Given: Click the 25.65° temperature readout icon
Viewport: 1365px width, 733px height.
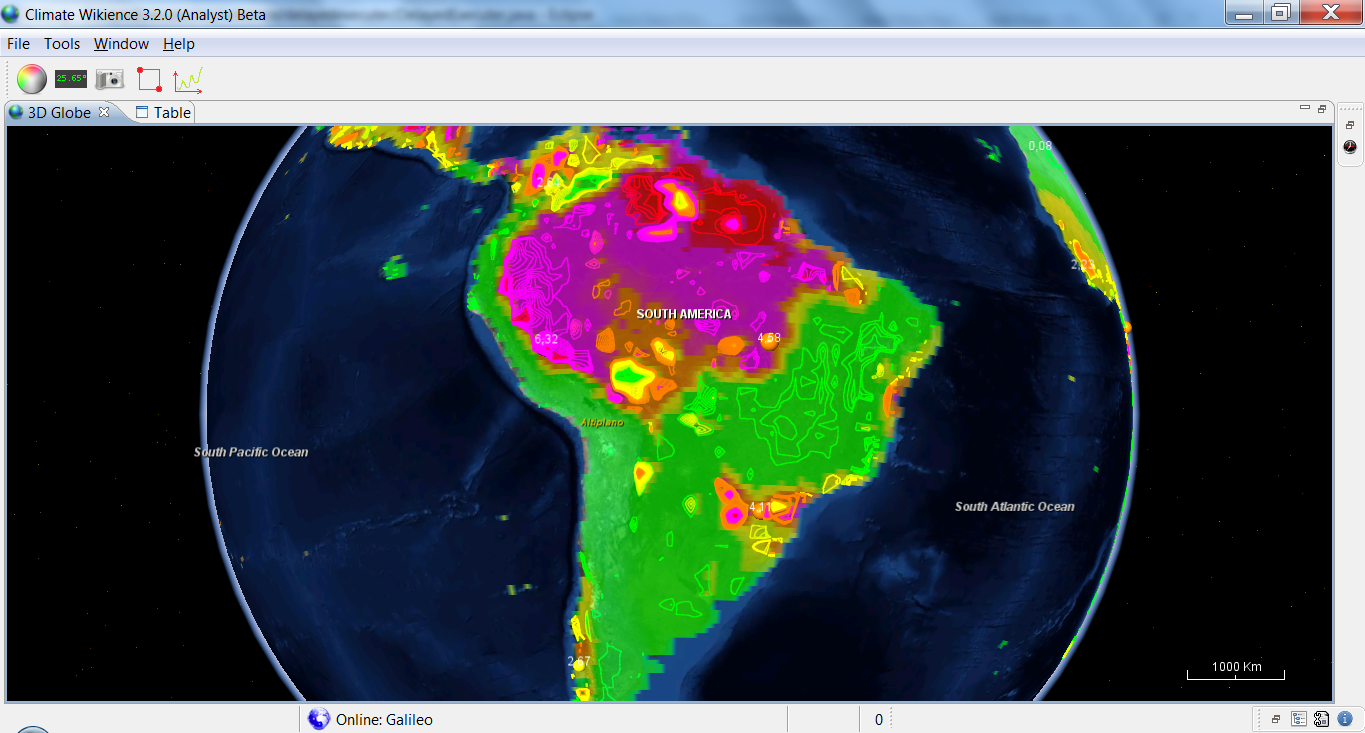Looking at the screenshot, I should (x=71, y=78).
